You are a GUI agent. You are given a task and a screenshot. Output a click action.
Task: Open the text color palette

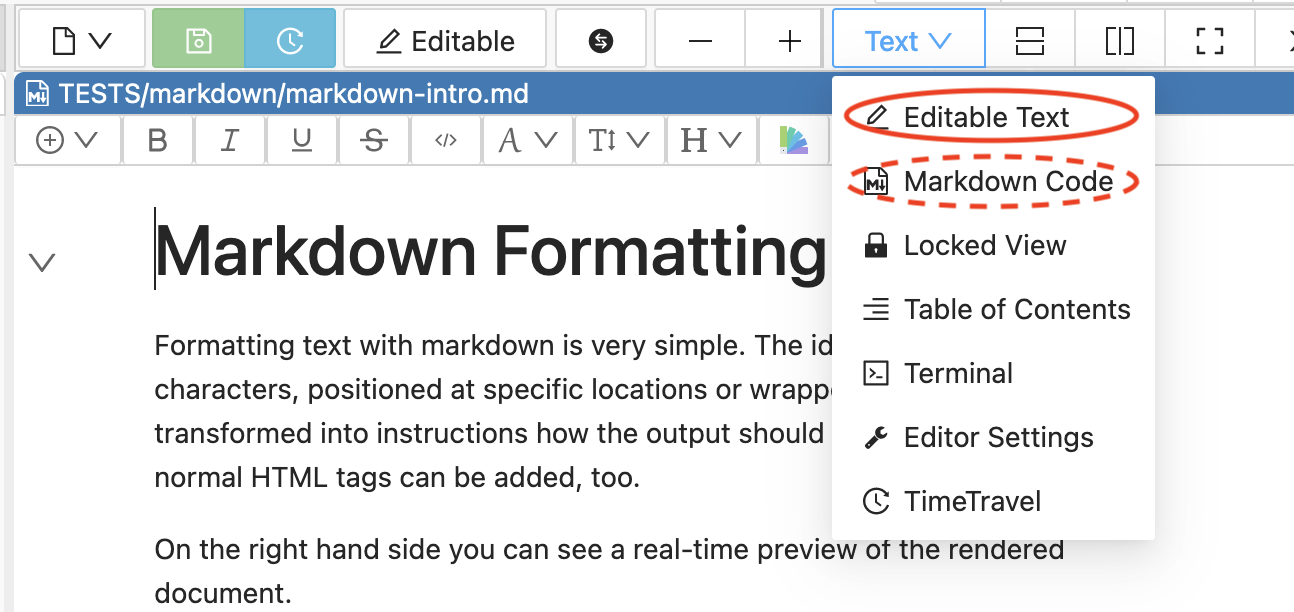tap(793, 141)
